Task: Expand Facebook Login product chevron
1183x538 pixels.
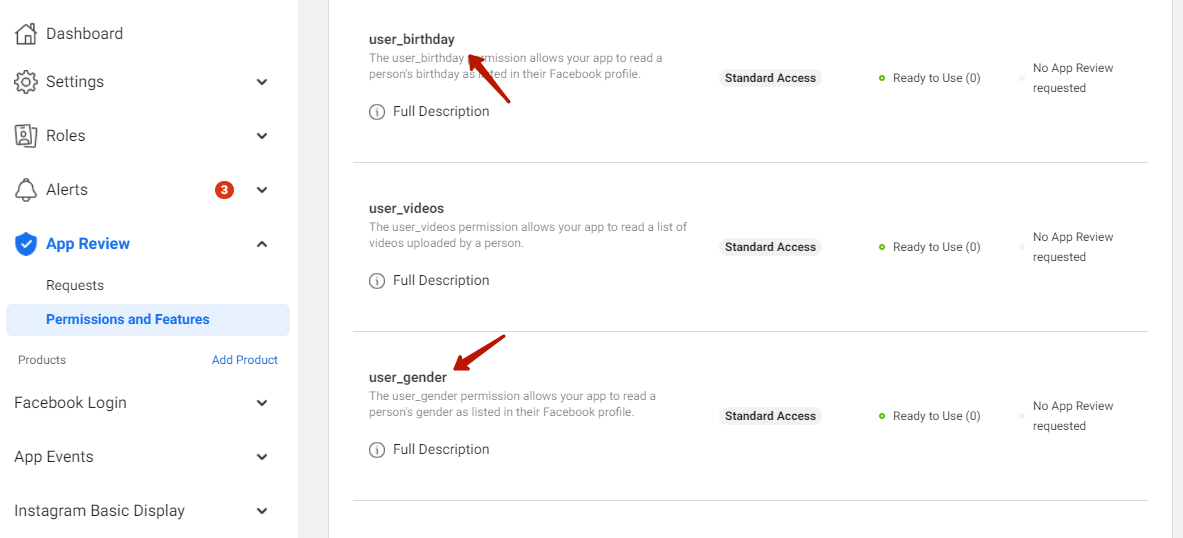Action: [x=262, y=403]
